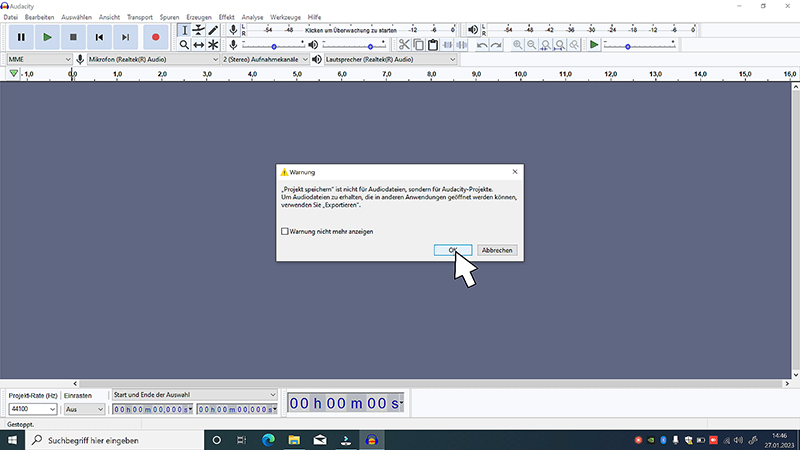The height and width of the screenshot is (450, 800).
Task: Click the Zoom Out icon
Action: 532,45
